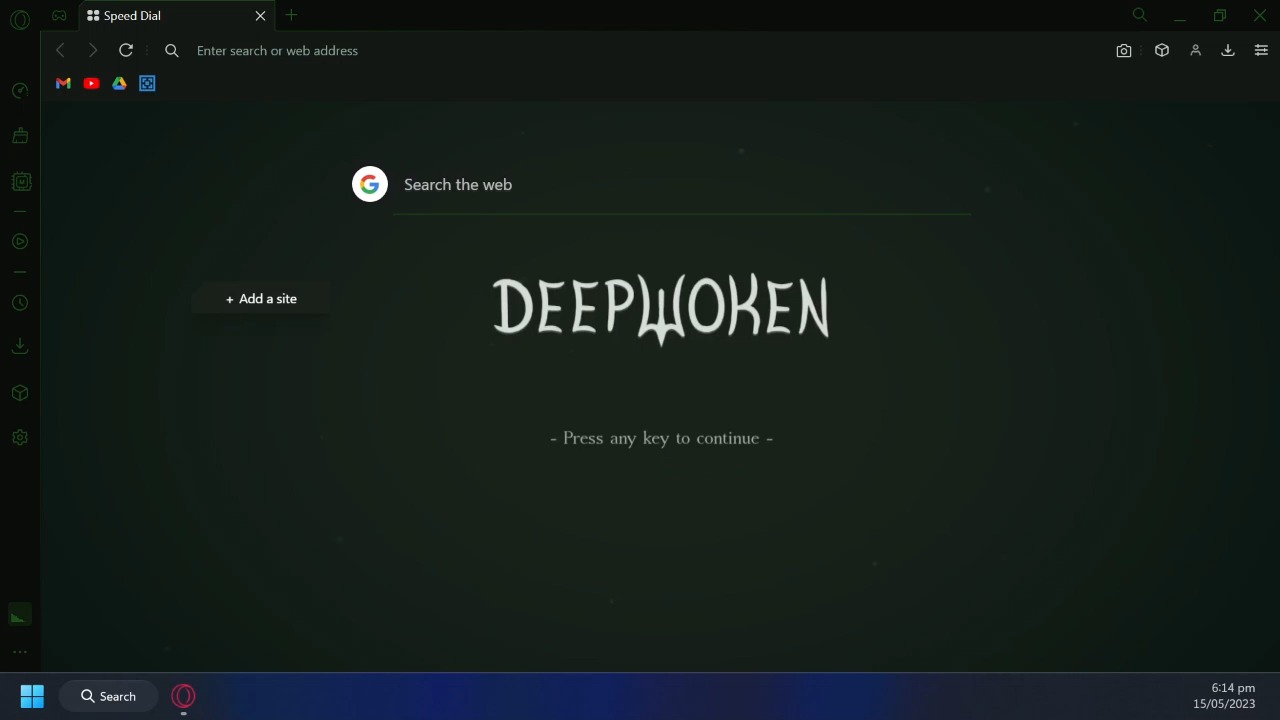Image resolution: width=1280 pixels, height=720 pixels.
Task: Add a site to Speed Dial
Action: pos(261,299)
